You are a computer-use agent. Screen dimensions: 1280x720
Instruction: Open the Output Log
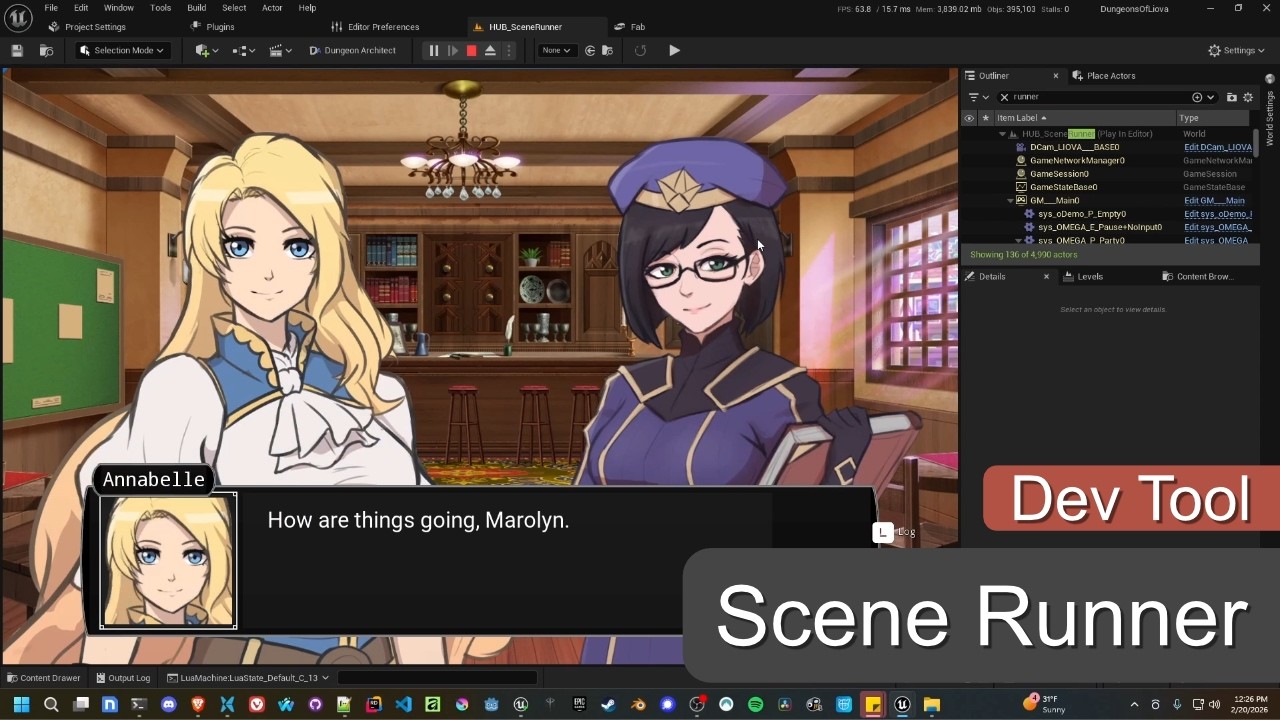[x=123, y=678]
